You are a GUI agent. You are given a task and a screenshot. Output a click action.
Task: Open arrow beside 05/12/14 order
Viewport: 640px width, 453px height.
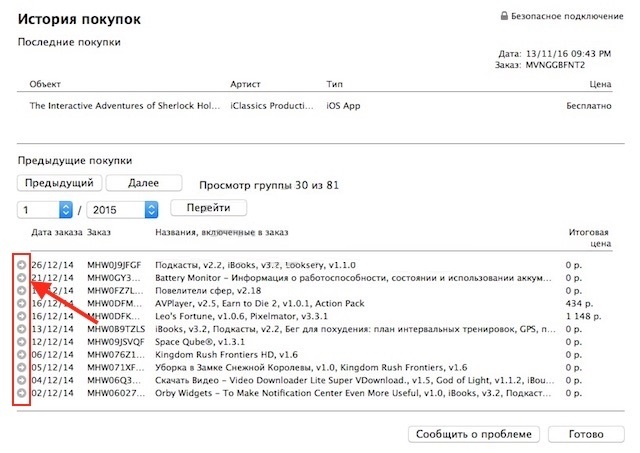click(21, 369)
